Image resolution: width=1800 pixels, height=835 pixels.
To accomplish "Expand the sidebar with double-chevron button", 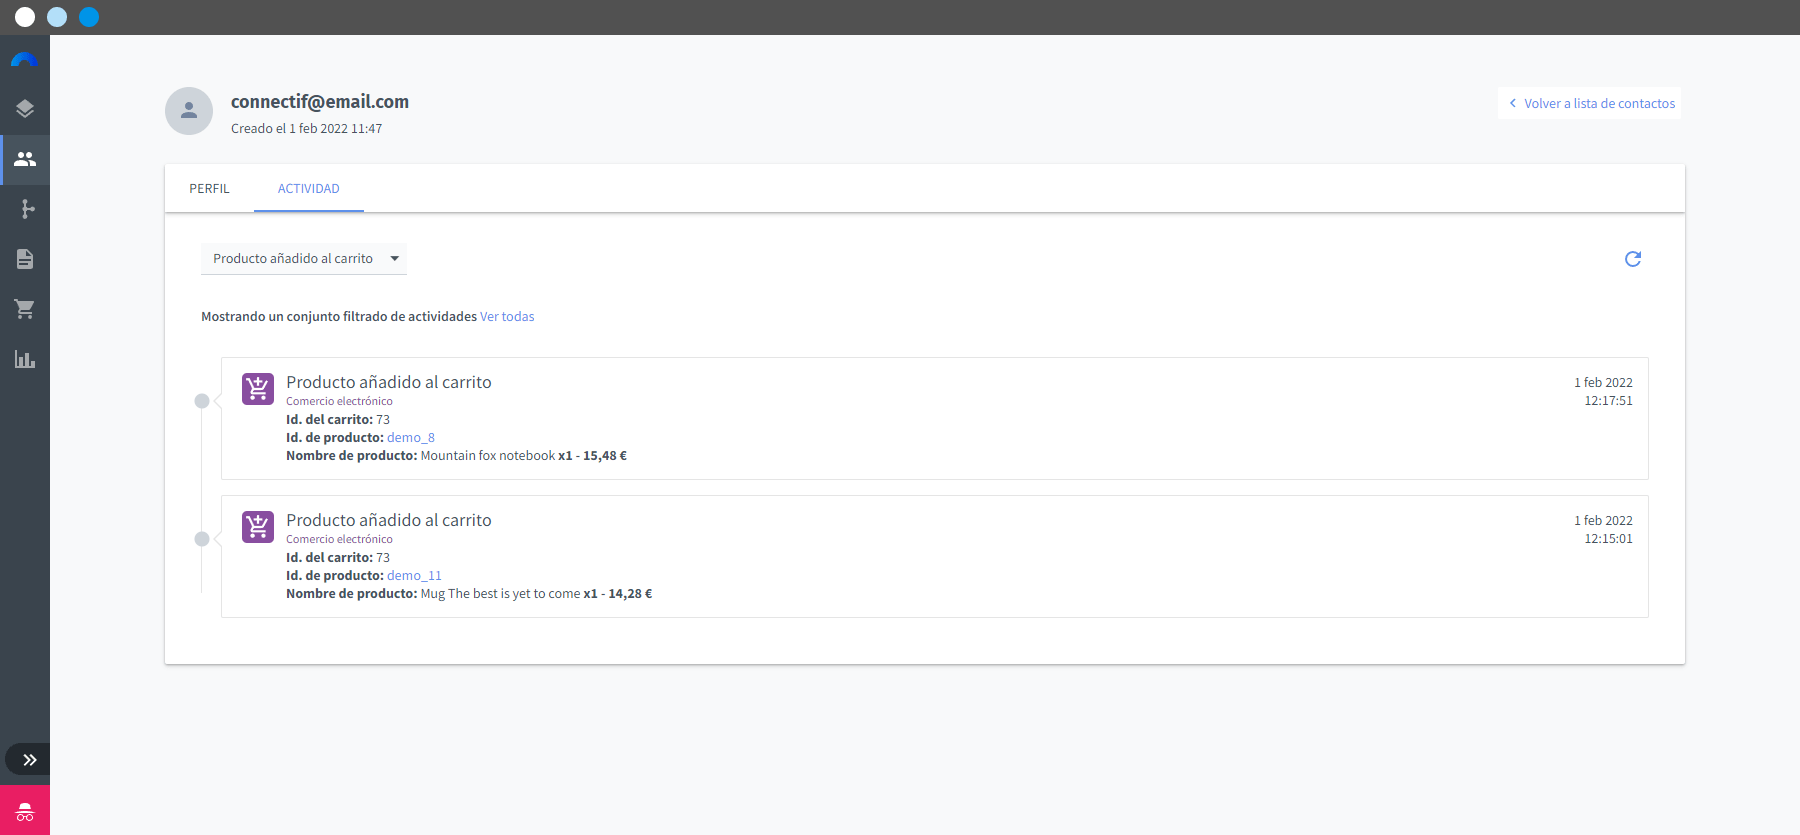I will (28, 760).
